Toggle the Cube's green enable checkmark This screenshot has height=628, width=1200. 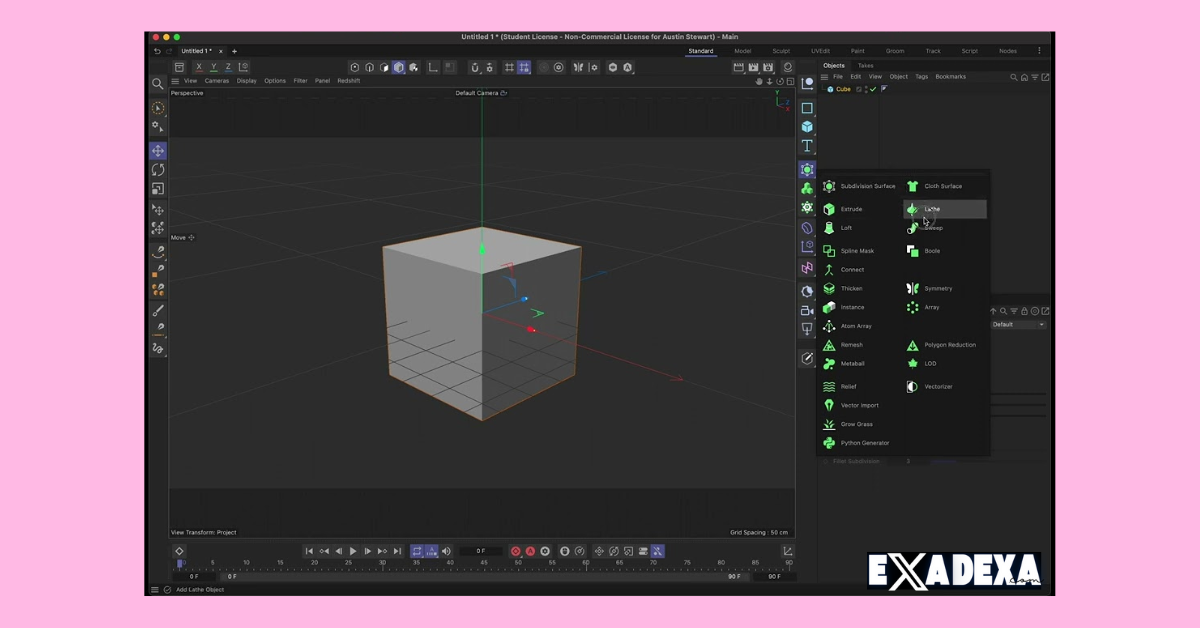873,89
